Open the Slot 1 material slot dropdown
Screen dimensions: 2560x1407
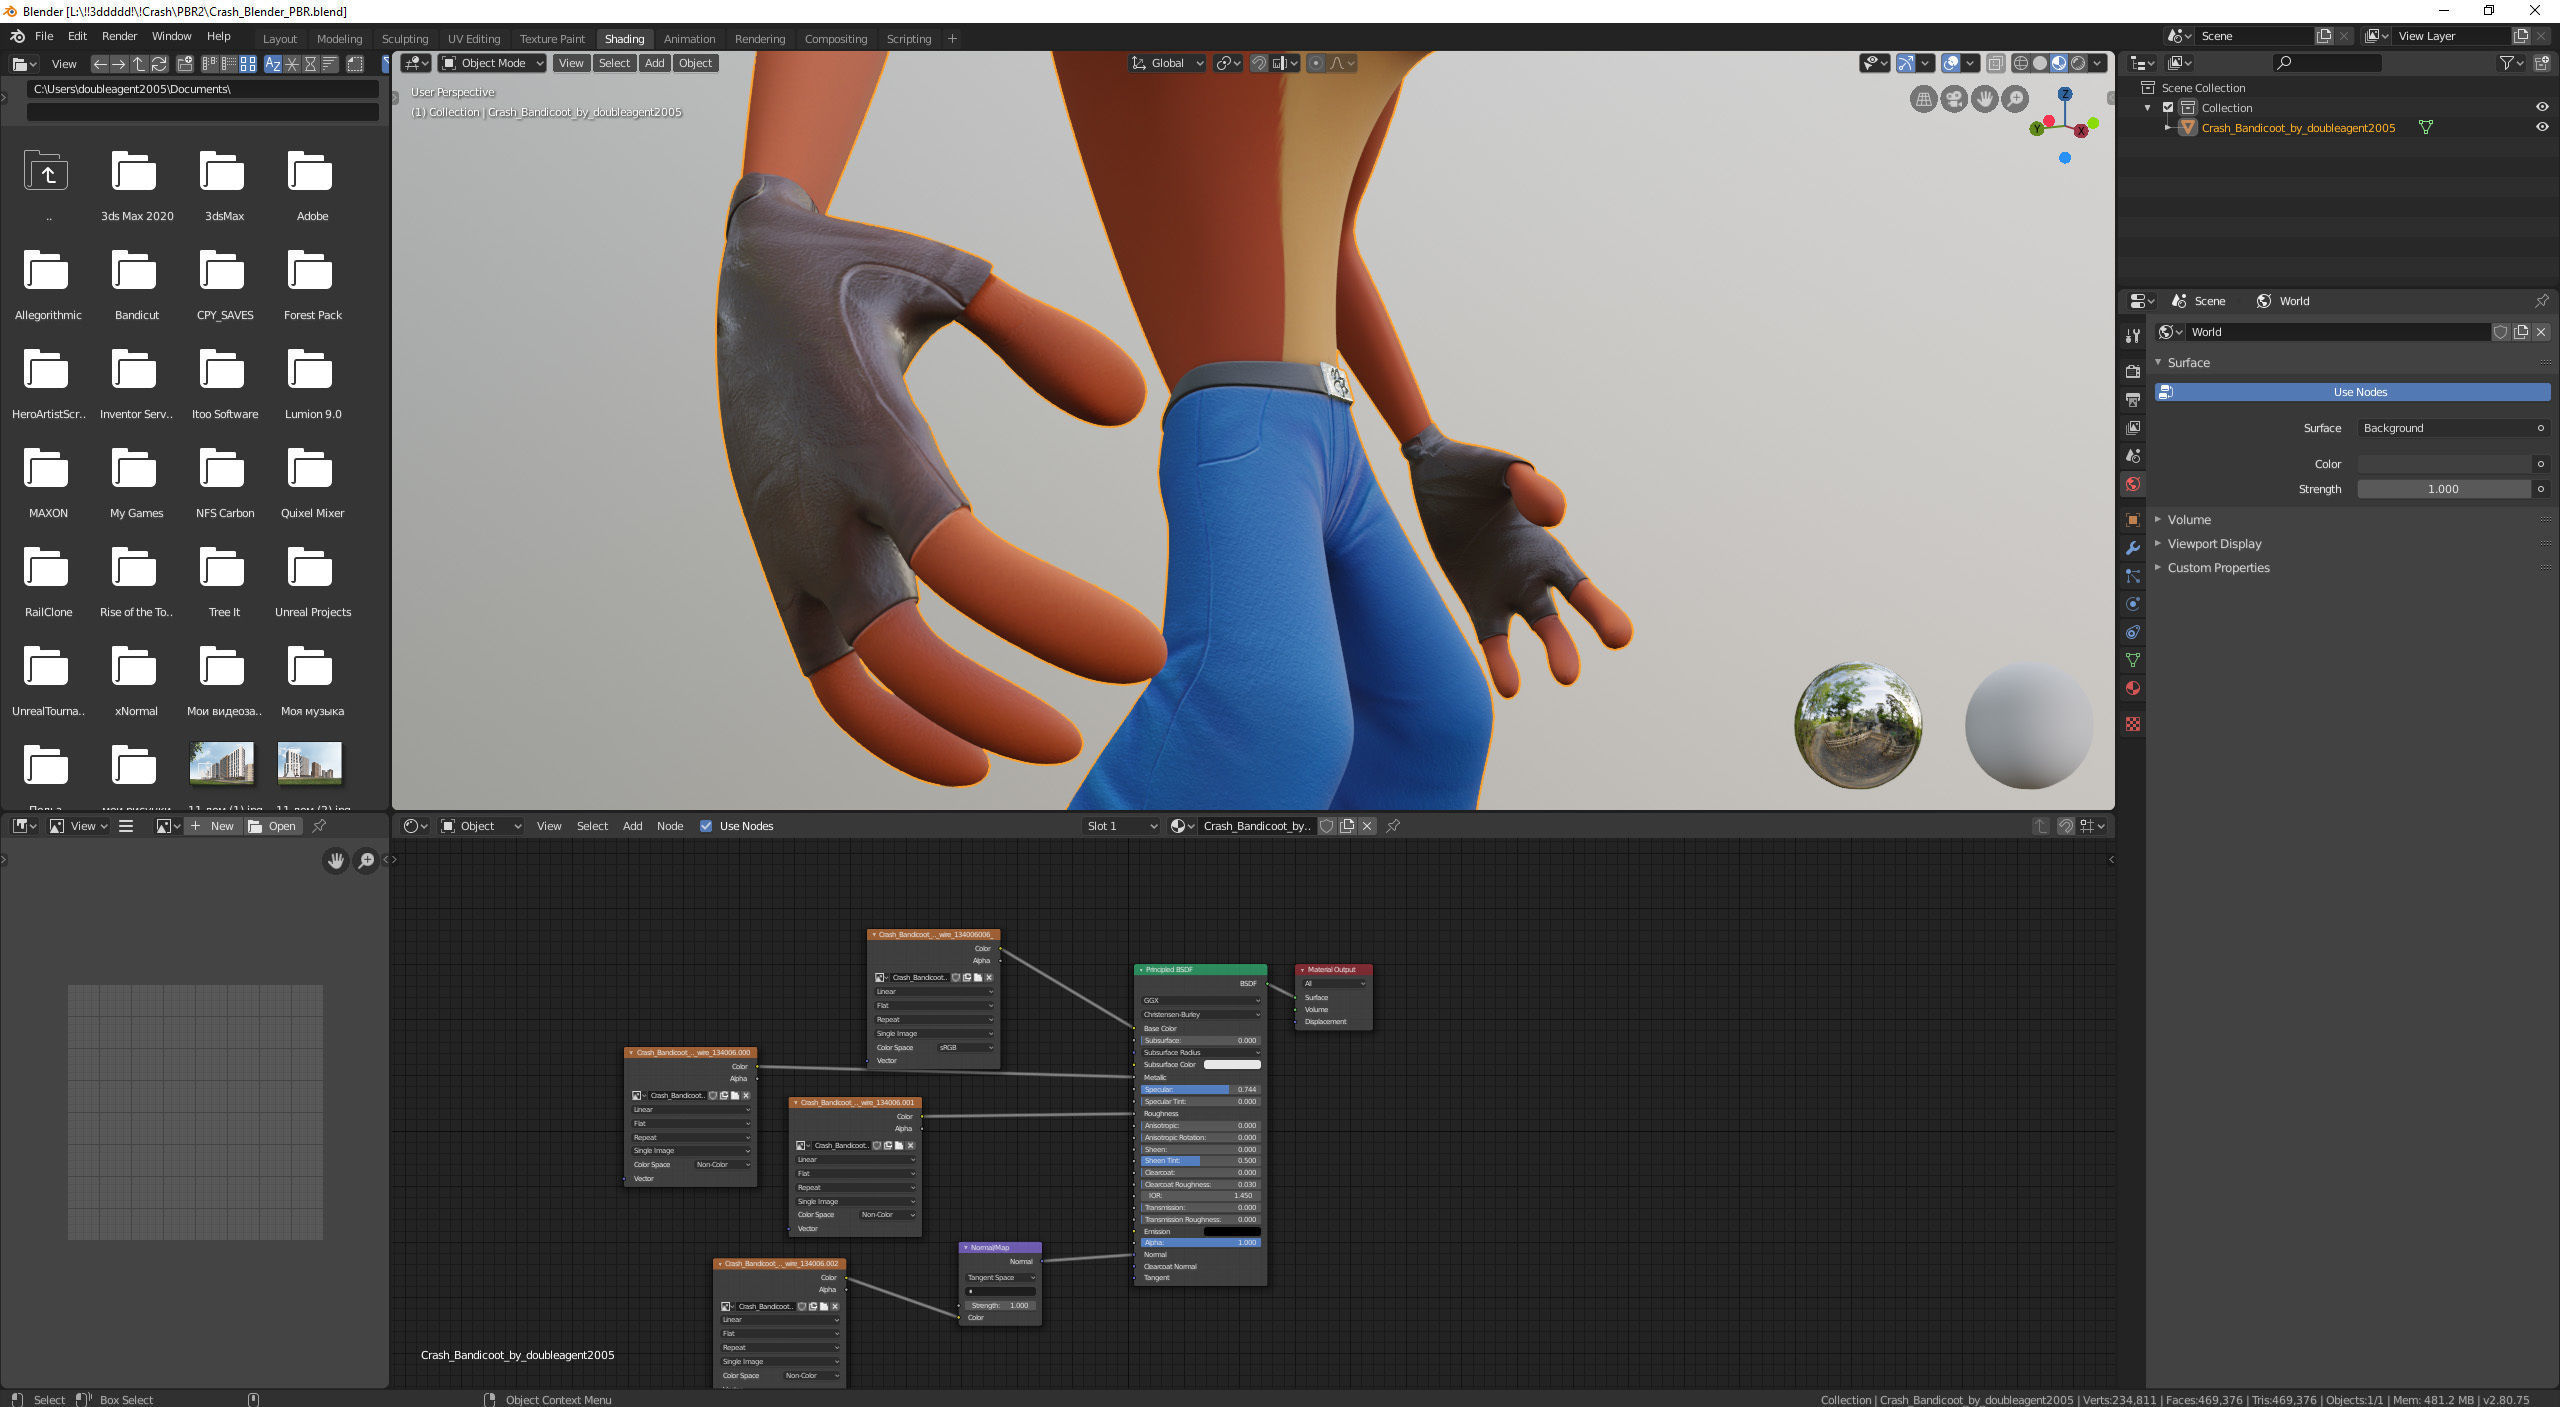(x=1121, y=826)
